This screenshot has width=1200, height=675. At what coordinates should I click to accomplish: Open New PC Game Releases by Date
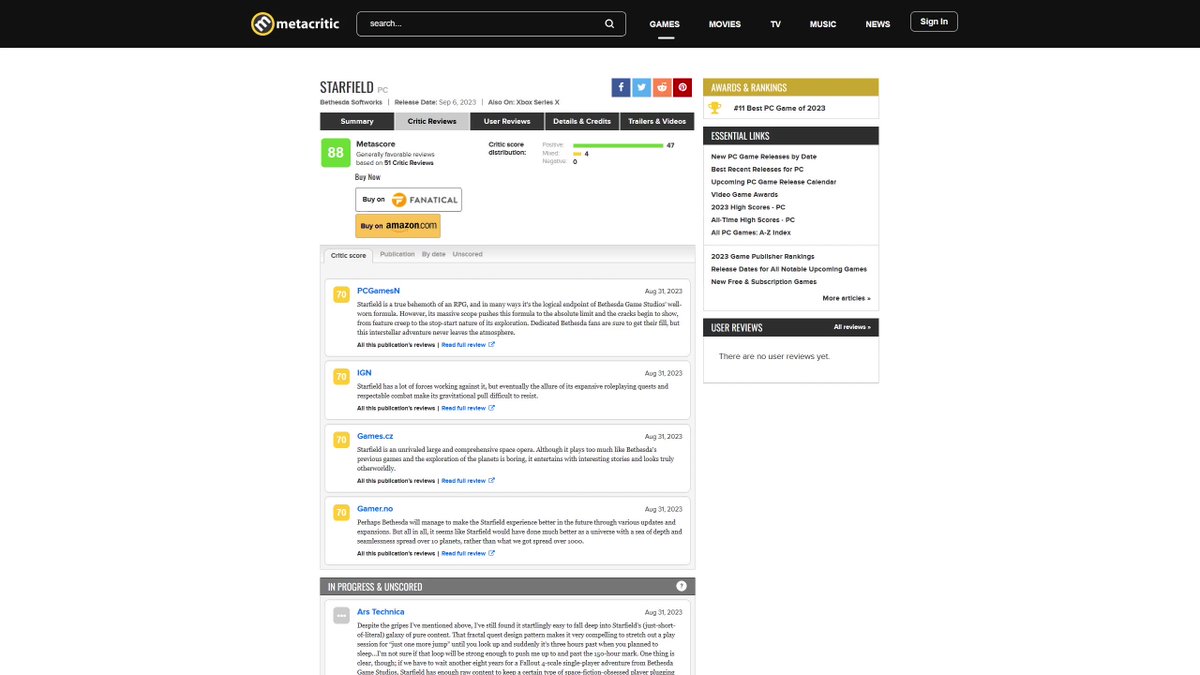(764, 157)
